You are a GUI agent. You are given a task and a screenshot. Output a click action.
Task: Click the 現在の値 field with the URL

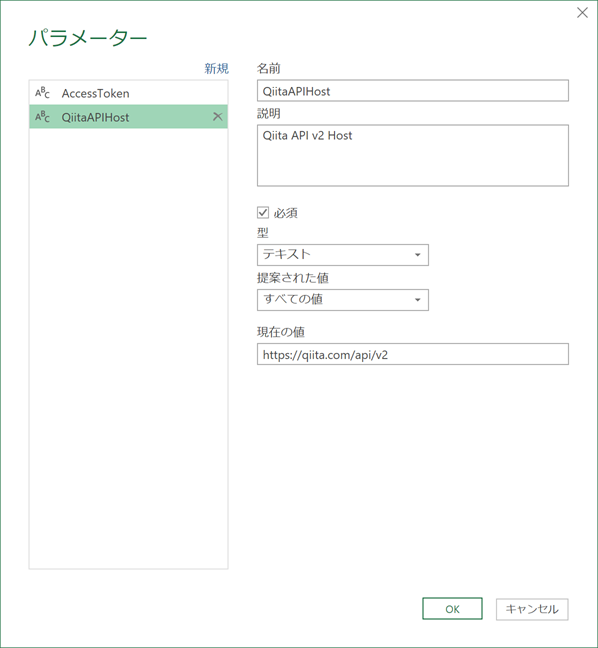[x=412, y=354]
